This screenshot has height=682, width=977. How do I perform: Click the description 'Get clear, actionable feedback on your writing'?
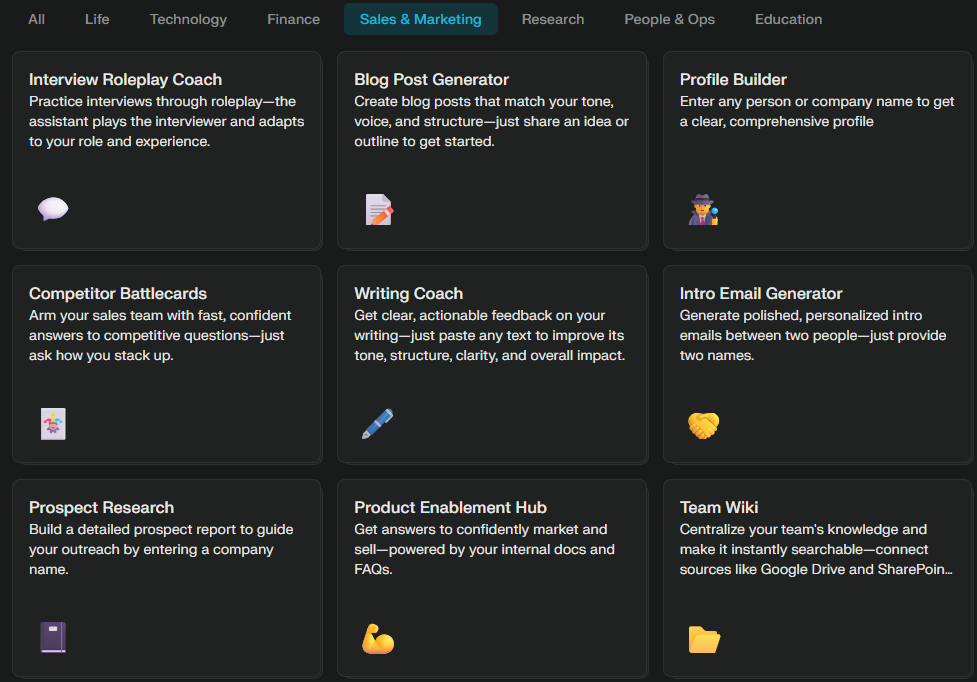490,335
